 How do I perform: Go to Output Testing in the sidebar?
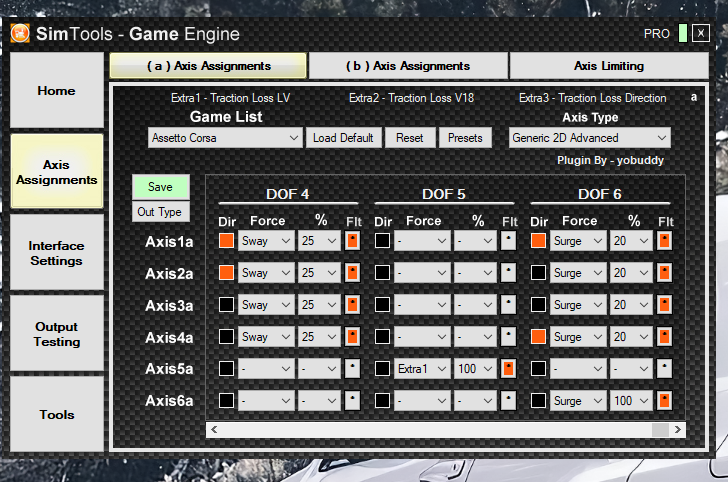pyautogui.click(x=57, y=334)
